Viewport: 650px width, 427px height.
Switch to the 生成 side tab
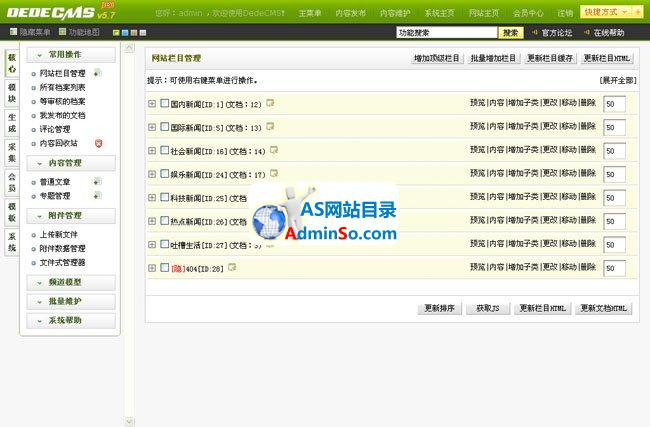(12, 123)
